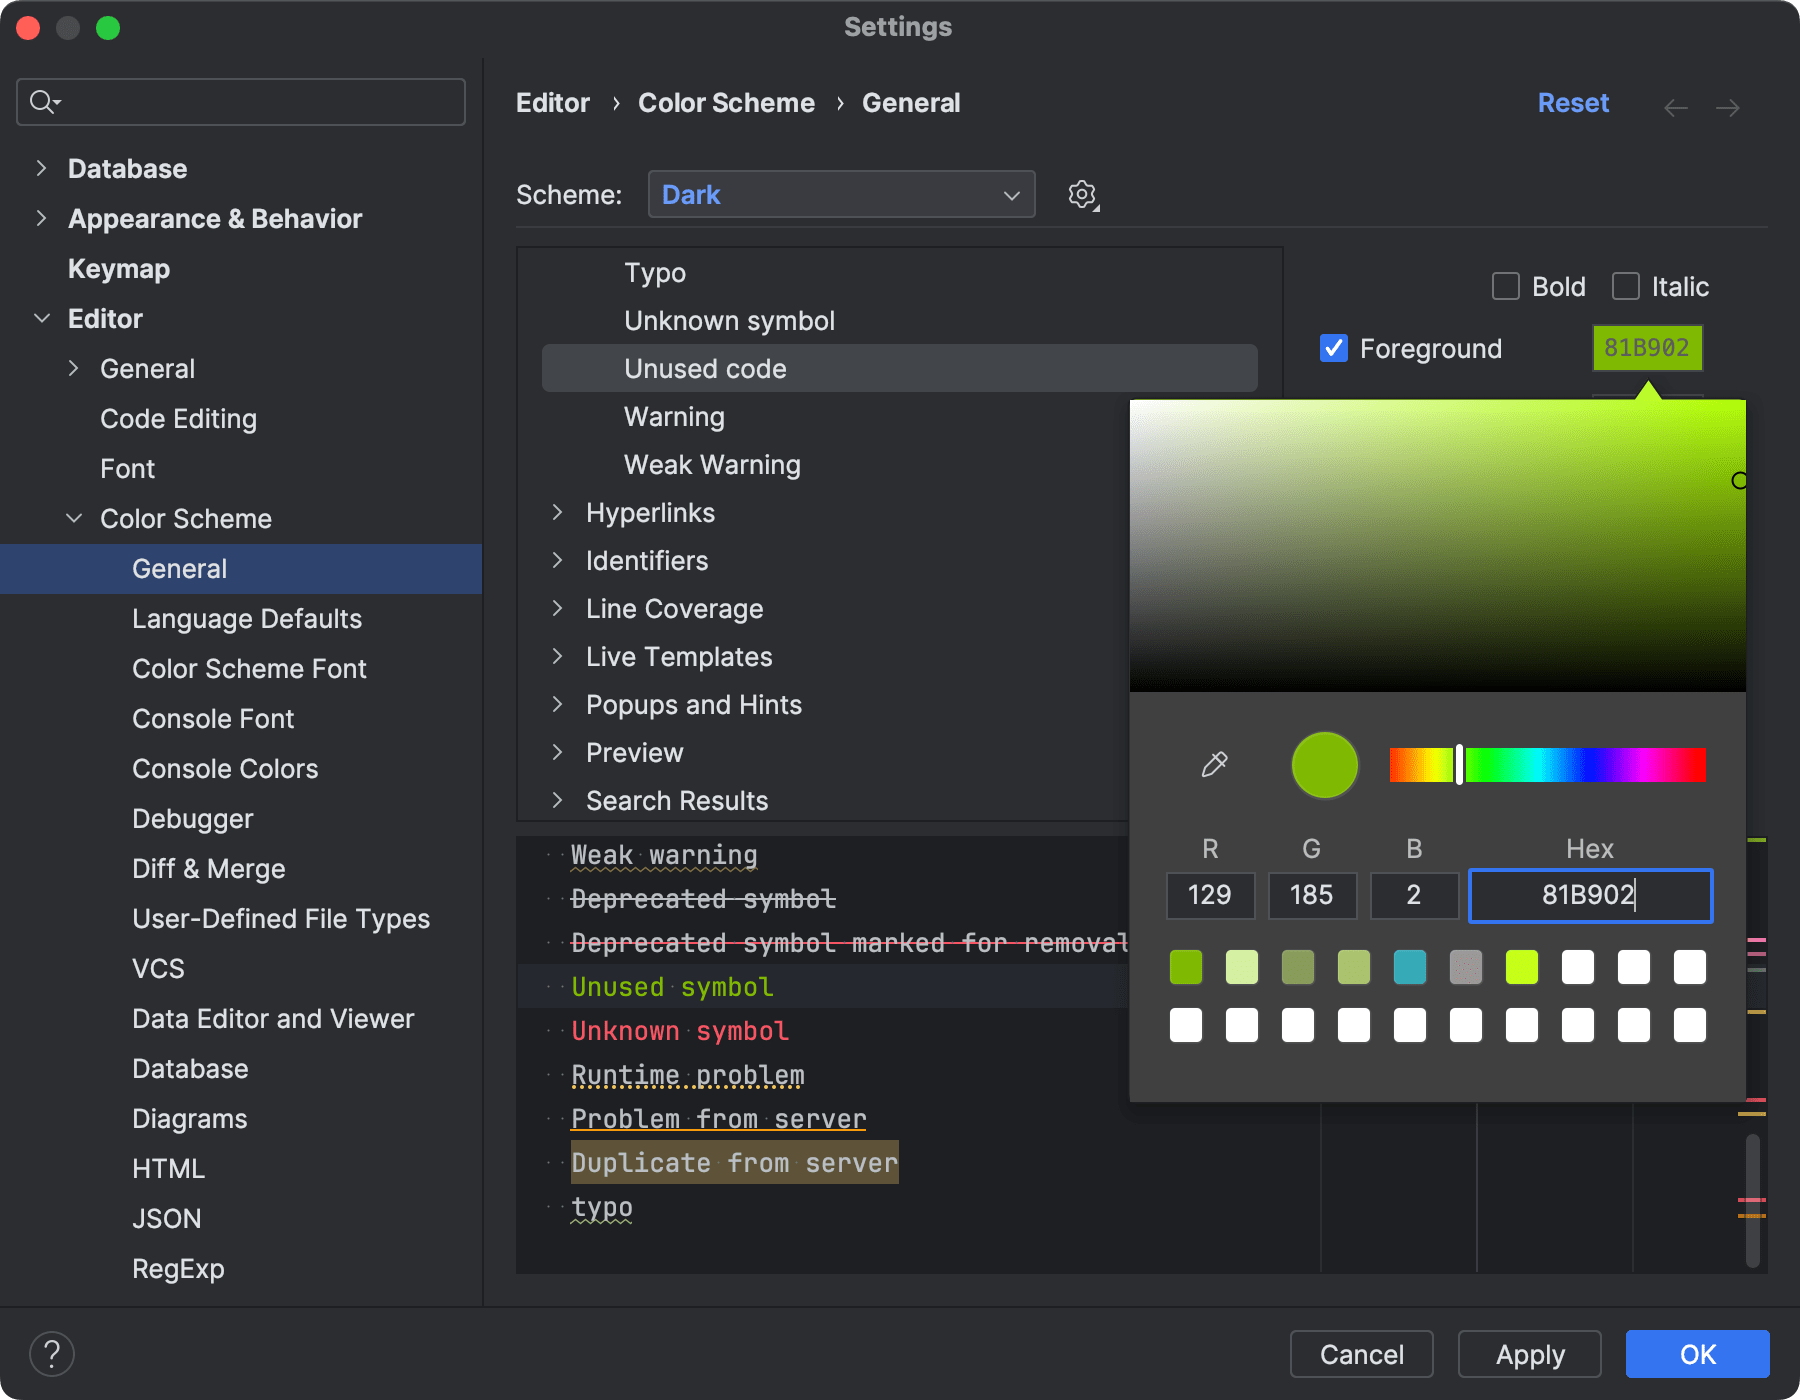This screenshot has width=1800, height=1400.
Task: Expand the Database section in sidebar
Action: (x=41, y=168)
